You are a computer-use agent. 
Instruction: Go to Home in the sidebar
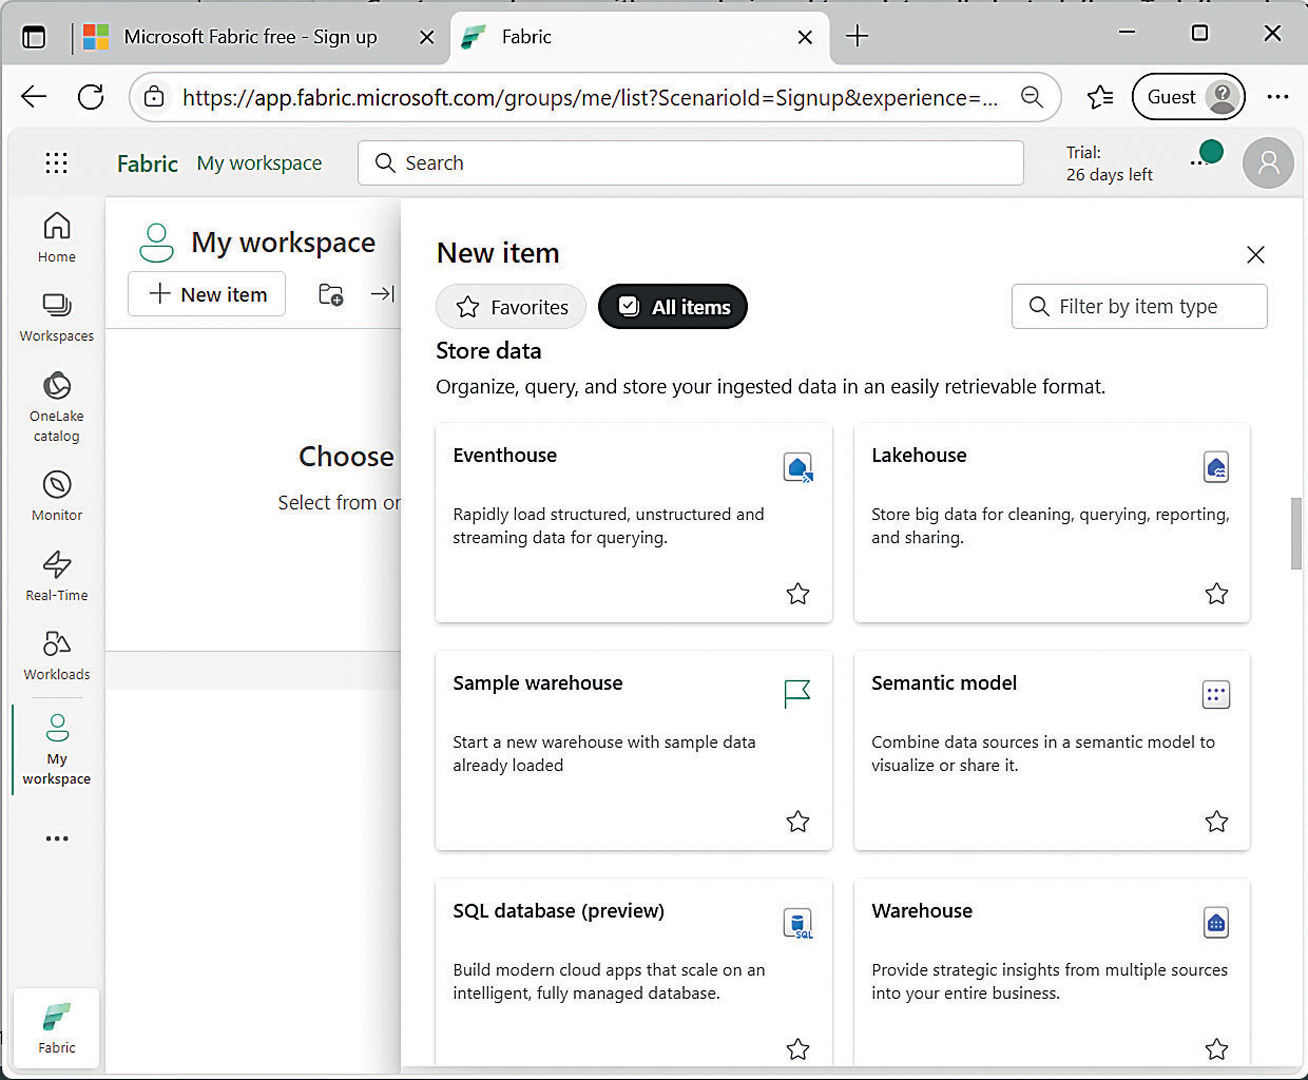(57, 238)
